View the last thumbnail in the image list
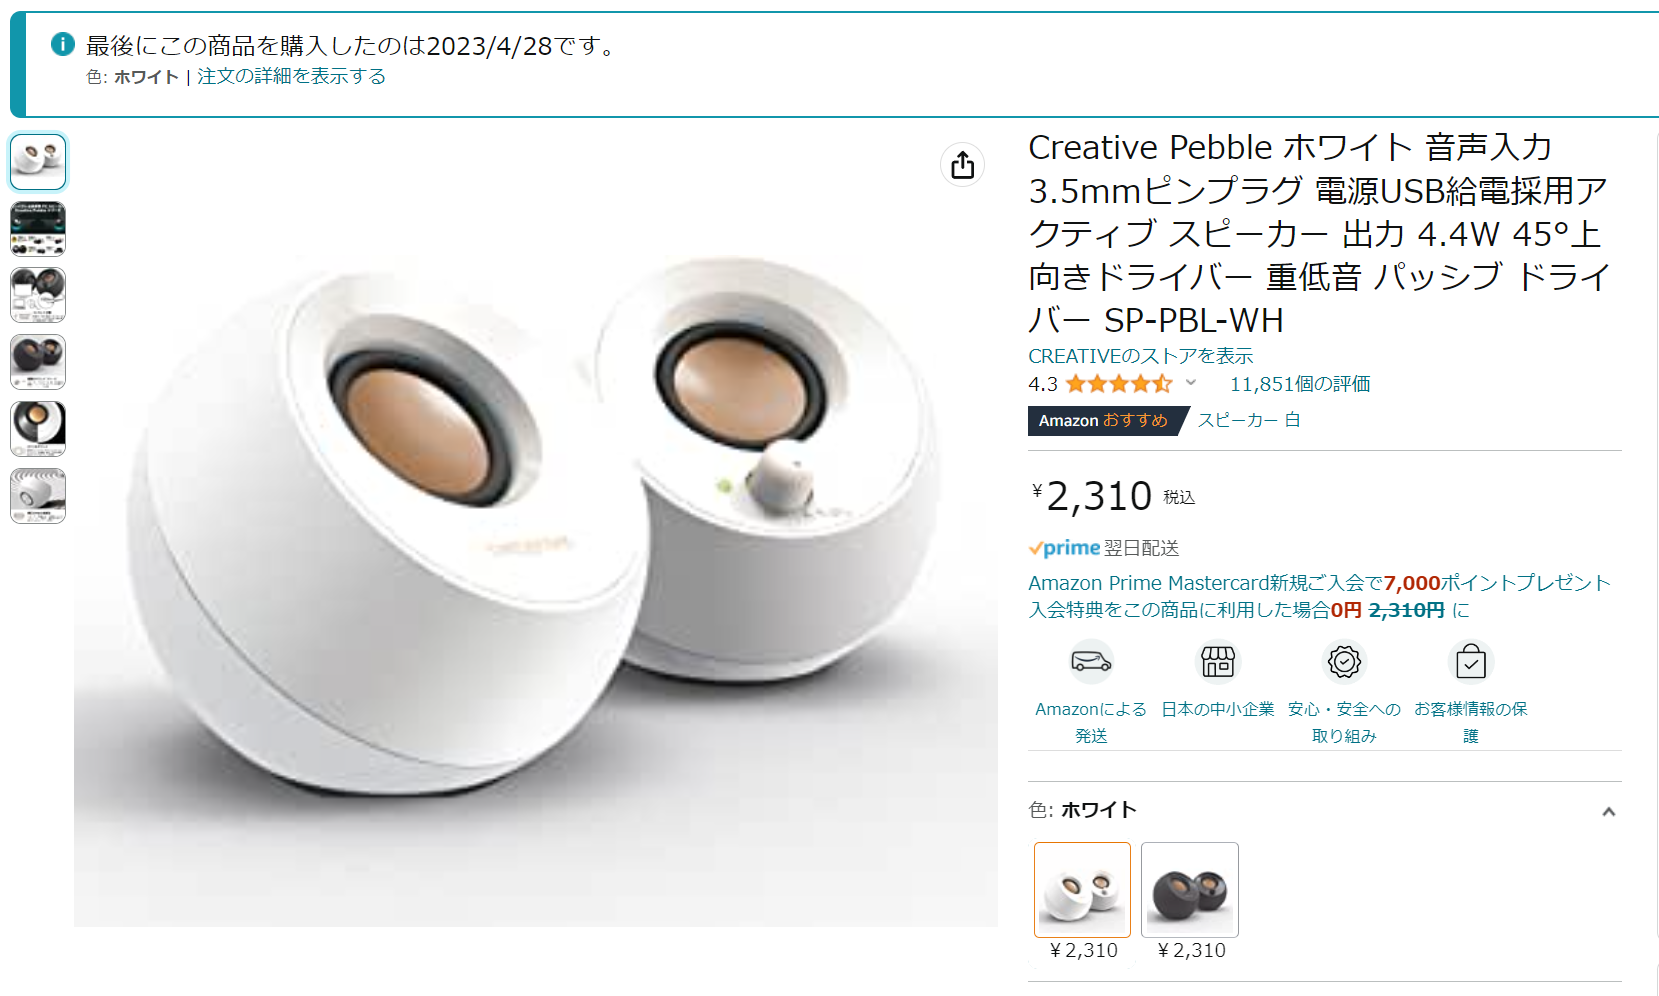This screenshot has width=1659, height=996. [x=38, y=496]
